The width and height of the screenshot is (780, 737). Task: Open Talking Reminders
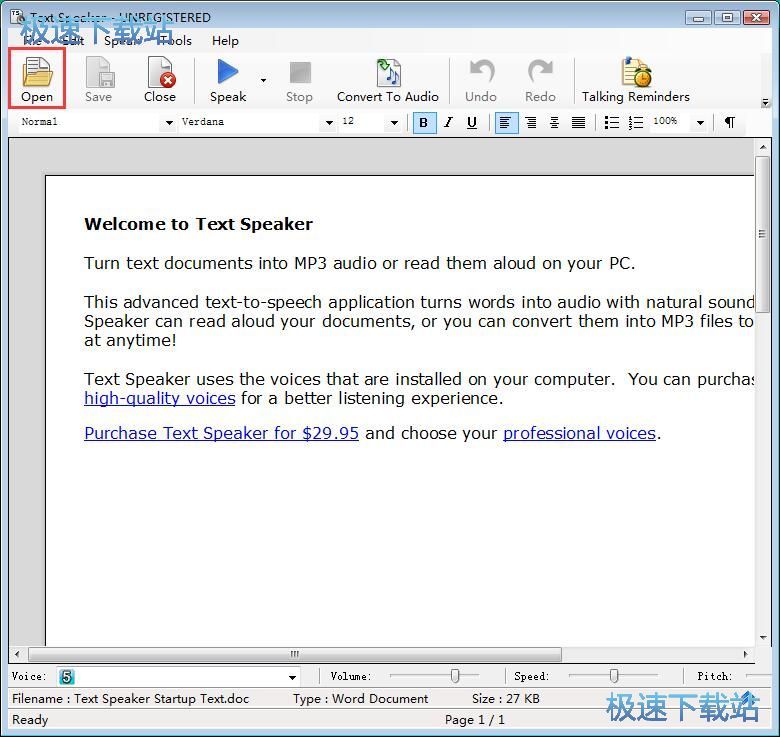point(636,80)
